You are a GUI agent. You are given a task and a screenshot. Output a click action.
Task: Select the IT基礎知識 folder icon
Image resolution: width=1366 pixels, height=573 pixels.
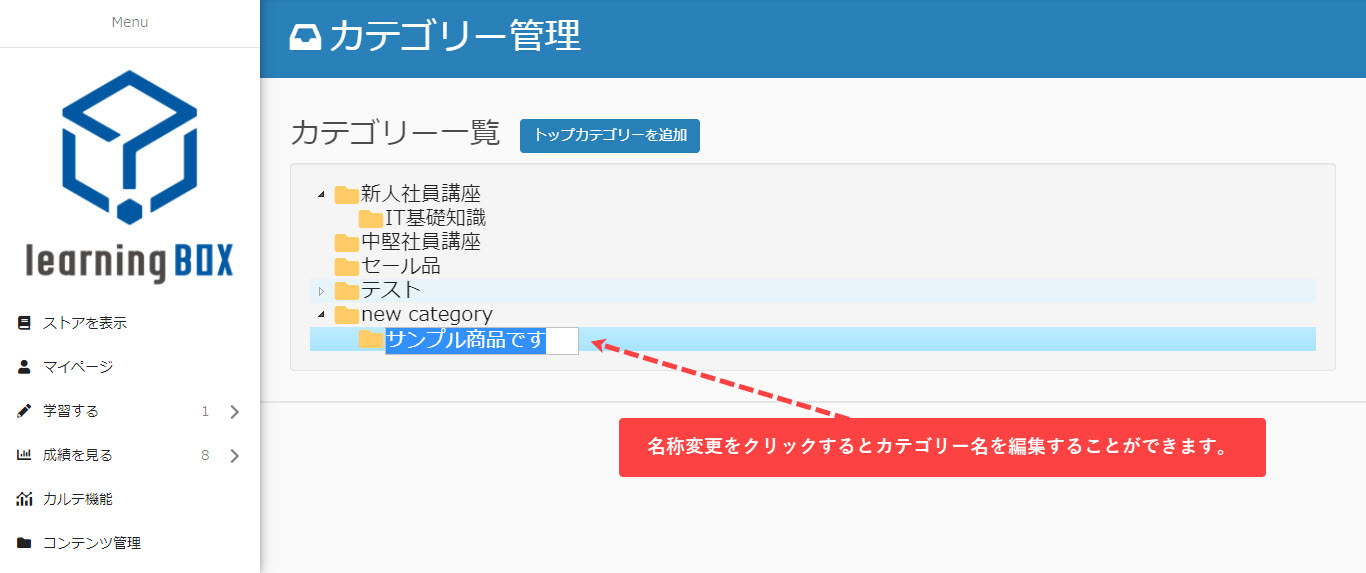371,218
